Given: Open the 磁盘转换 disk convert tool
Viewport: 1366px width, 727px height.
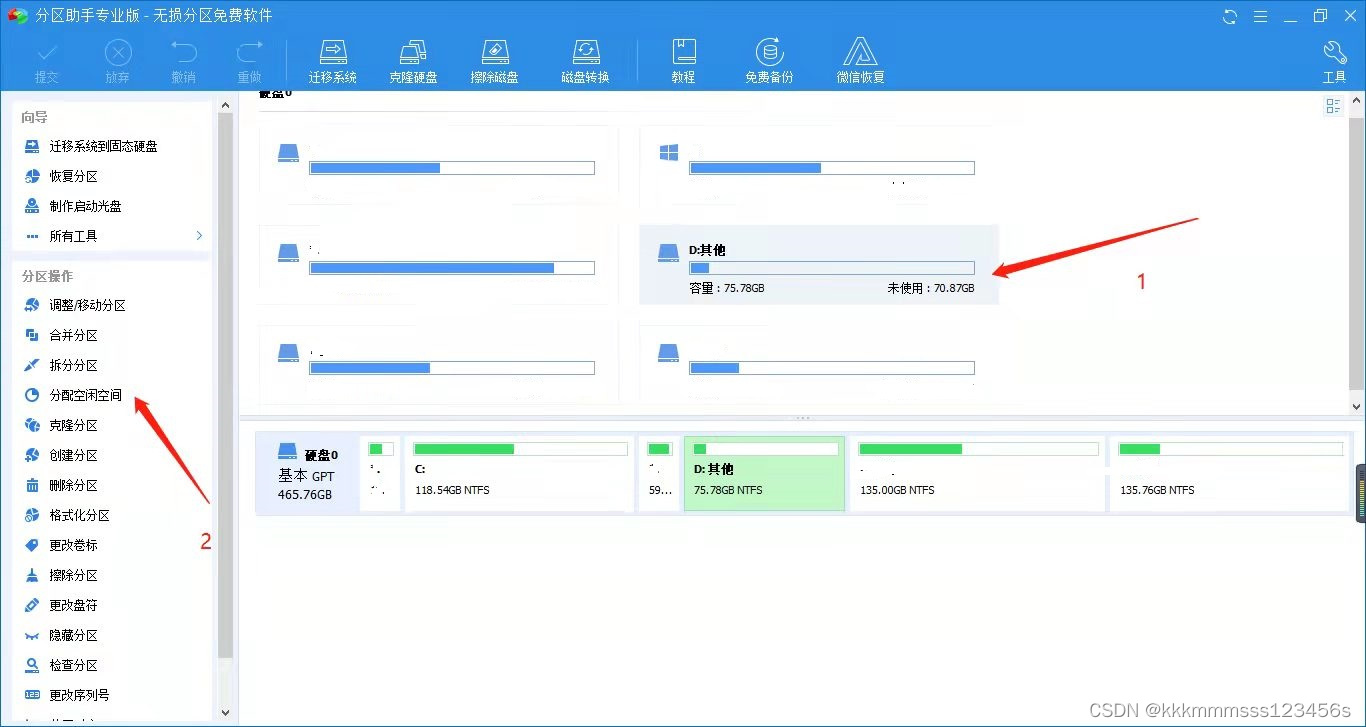Looking at the screenshot, I should tap(585, 62).
